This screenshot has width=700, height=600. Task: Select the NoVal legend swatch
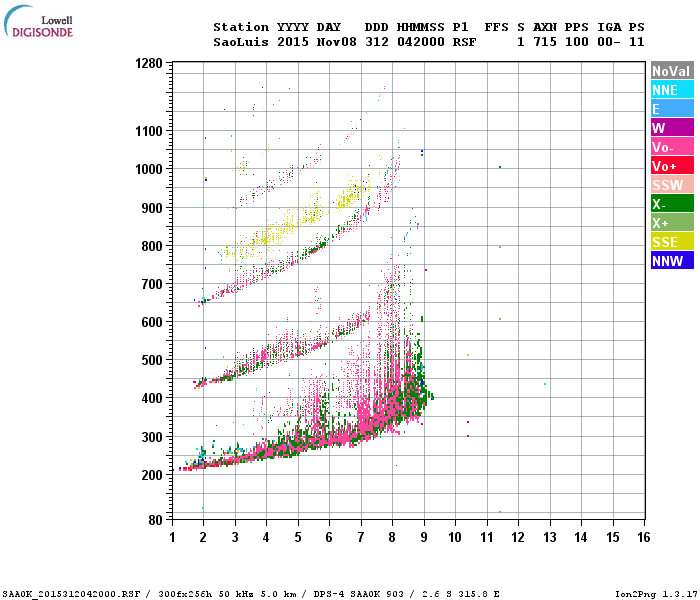click(x=672, y=71)
